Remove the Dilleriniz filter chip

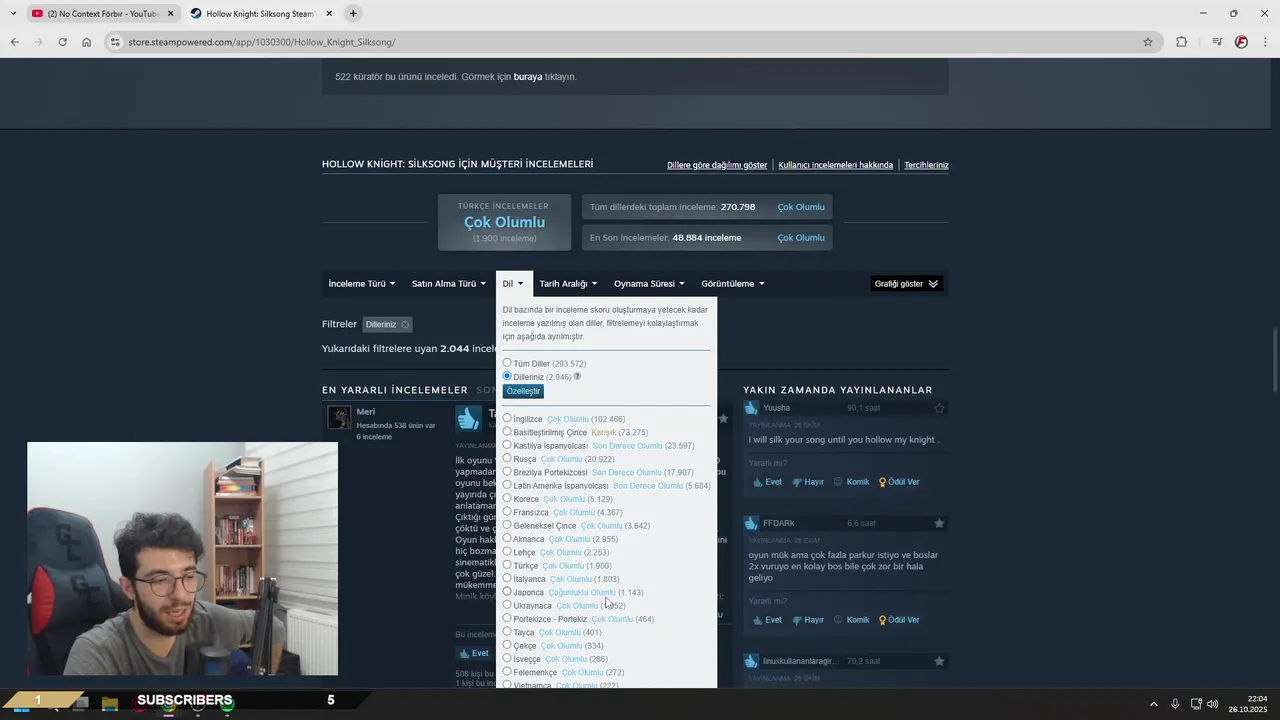(405, 324)
